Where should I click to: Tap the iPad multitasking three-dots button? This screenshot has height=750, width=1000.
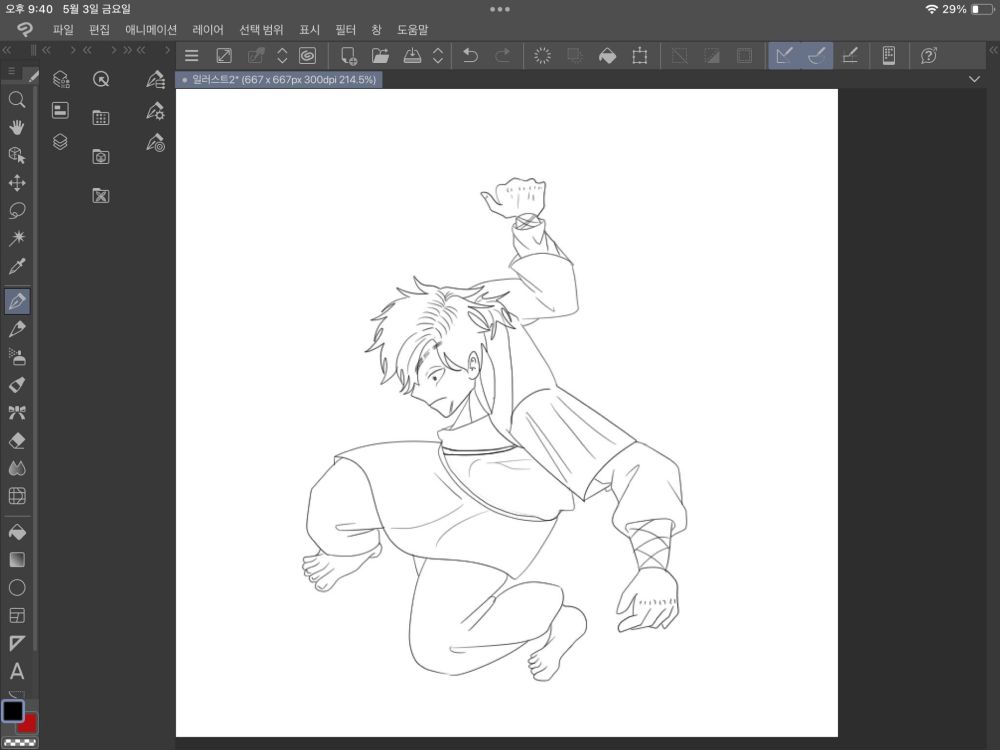[x=499, y=9]
